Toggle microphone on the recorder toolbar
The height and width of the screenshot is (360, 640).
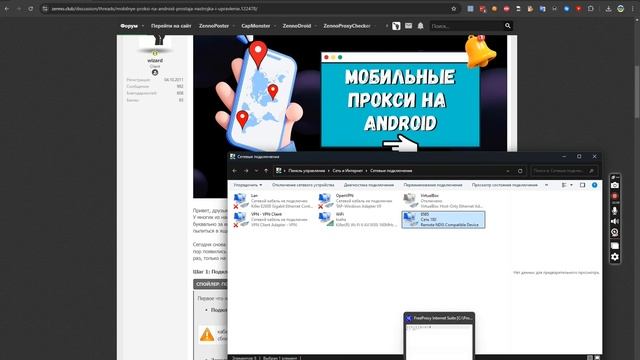pos(615,211)
